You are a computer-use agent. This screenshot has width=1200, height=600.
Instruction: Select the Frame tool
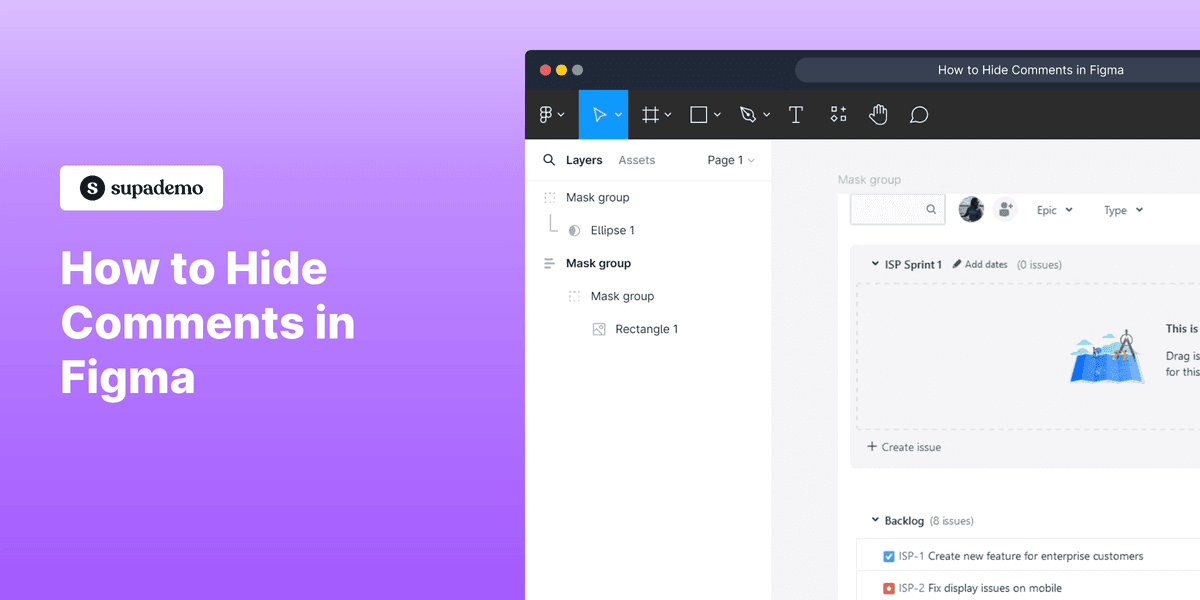tap(650, 114)
